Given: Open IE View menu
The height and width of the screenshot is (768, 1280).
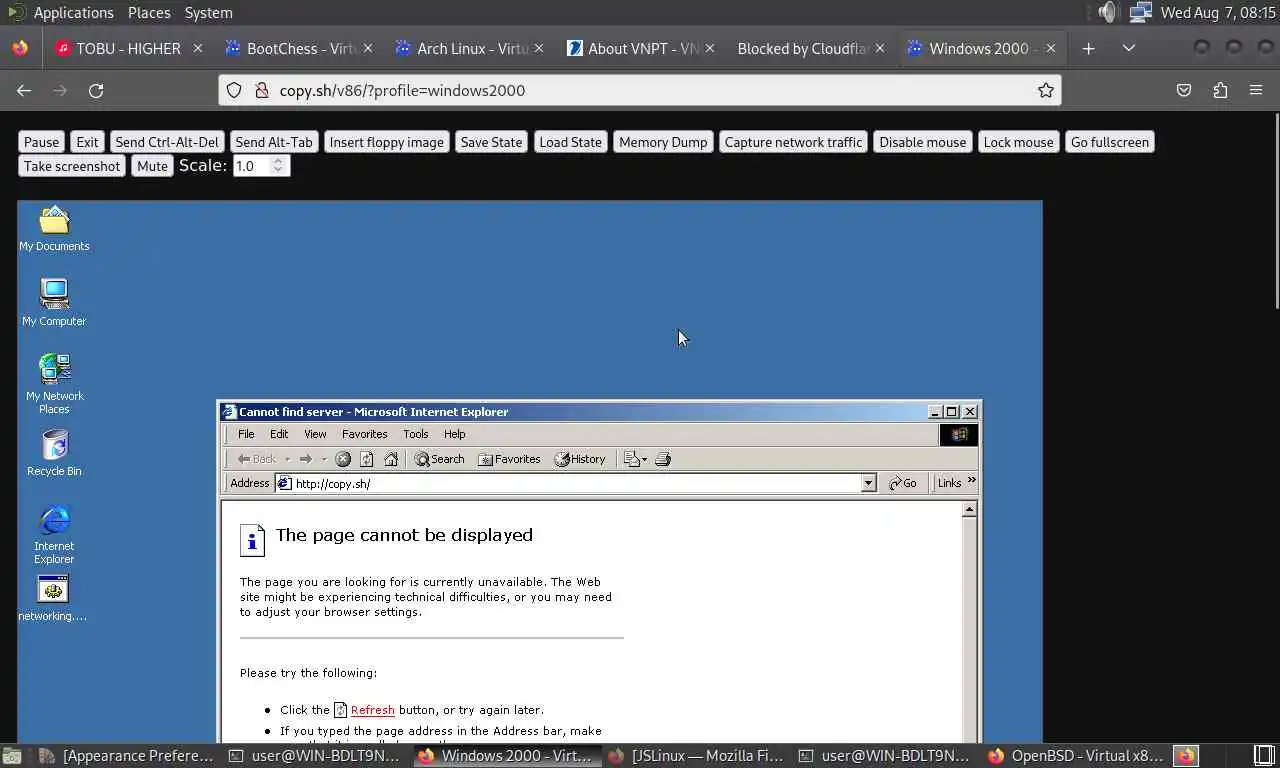Looking at the screenshot, I should (315, 434).
